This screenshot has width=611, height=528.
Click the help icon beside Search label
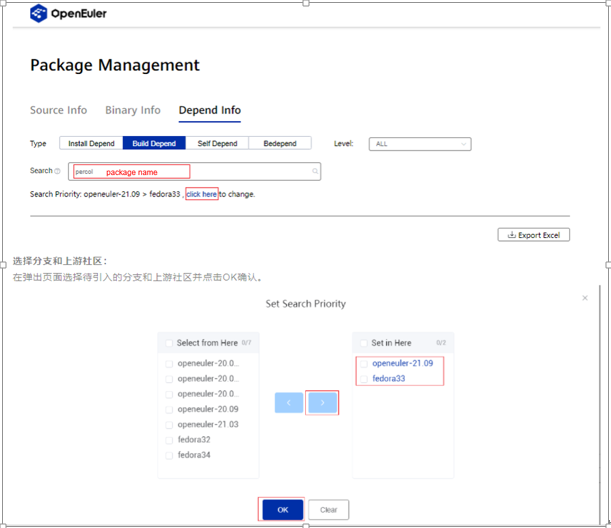pyautogui.click(x=57, y=171)
